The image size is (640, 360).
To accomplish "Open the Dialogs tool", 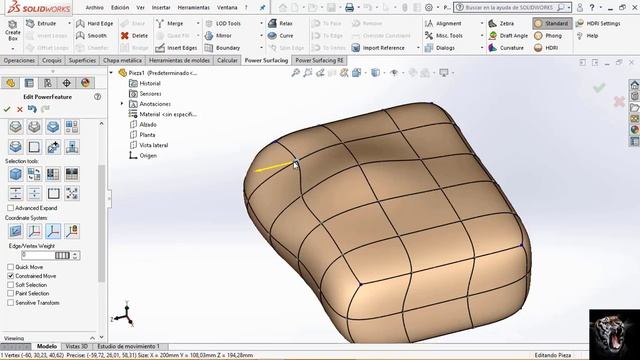I will coord(440,48).
